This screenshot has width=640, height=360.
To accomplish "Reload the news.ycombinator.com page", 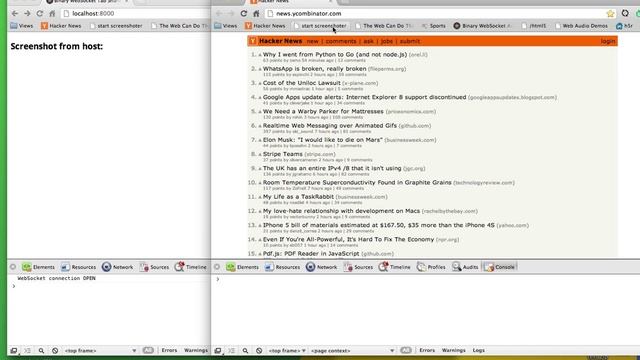I will click(244, 13).
